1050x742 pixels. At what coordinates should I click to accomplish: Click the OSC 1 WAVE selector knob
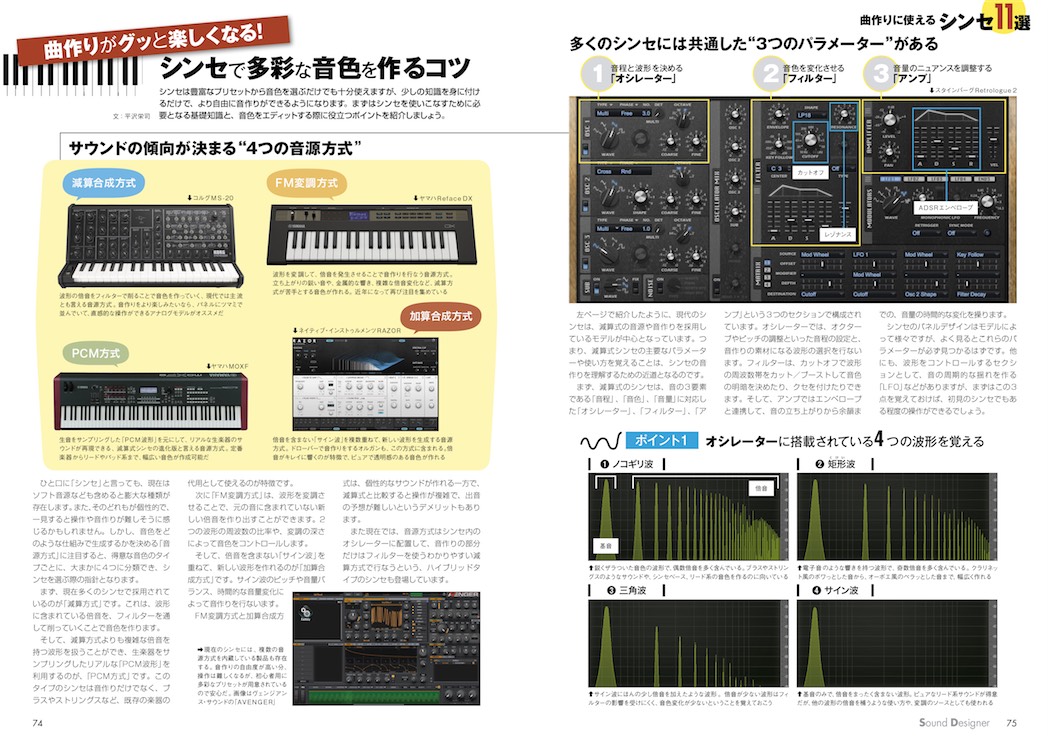pos(608,139)
